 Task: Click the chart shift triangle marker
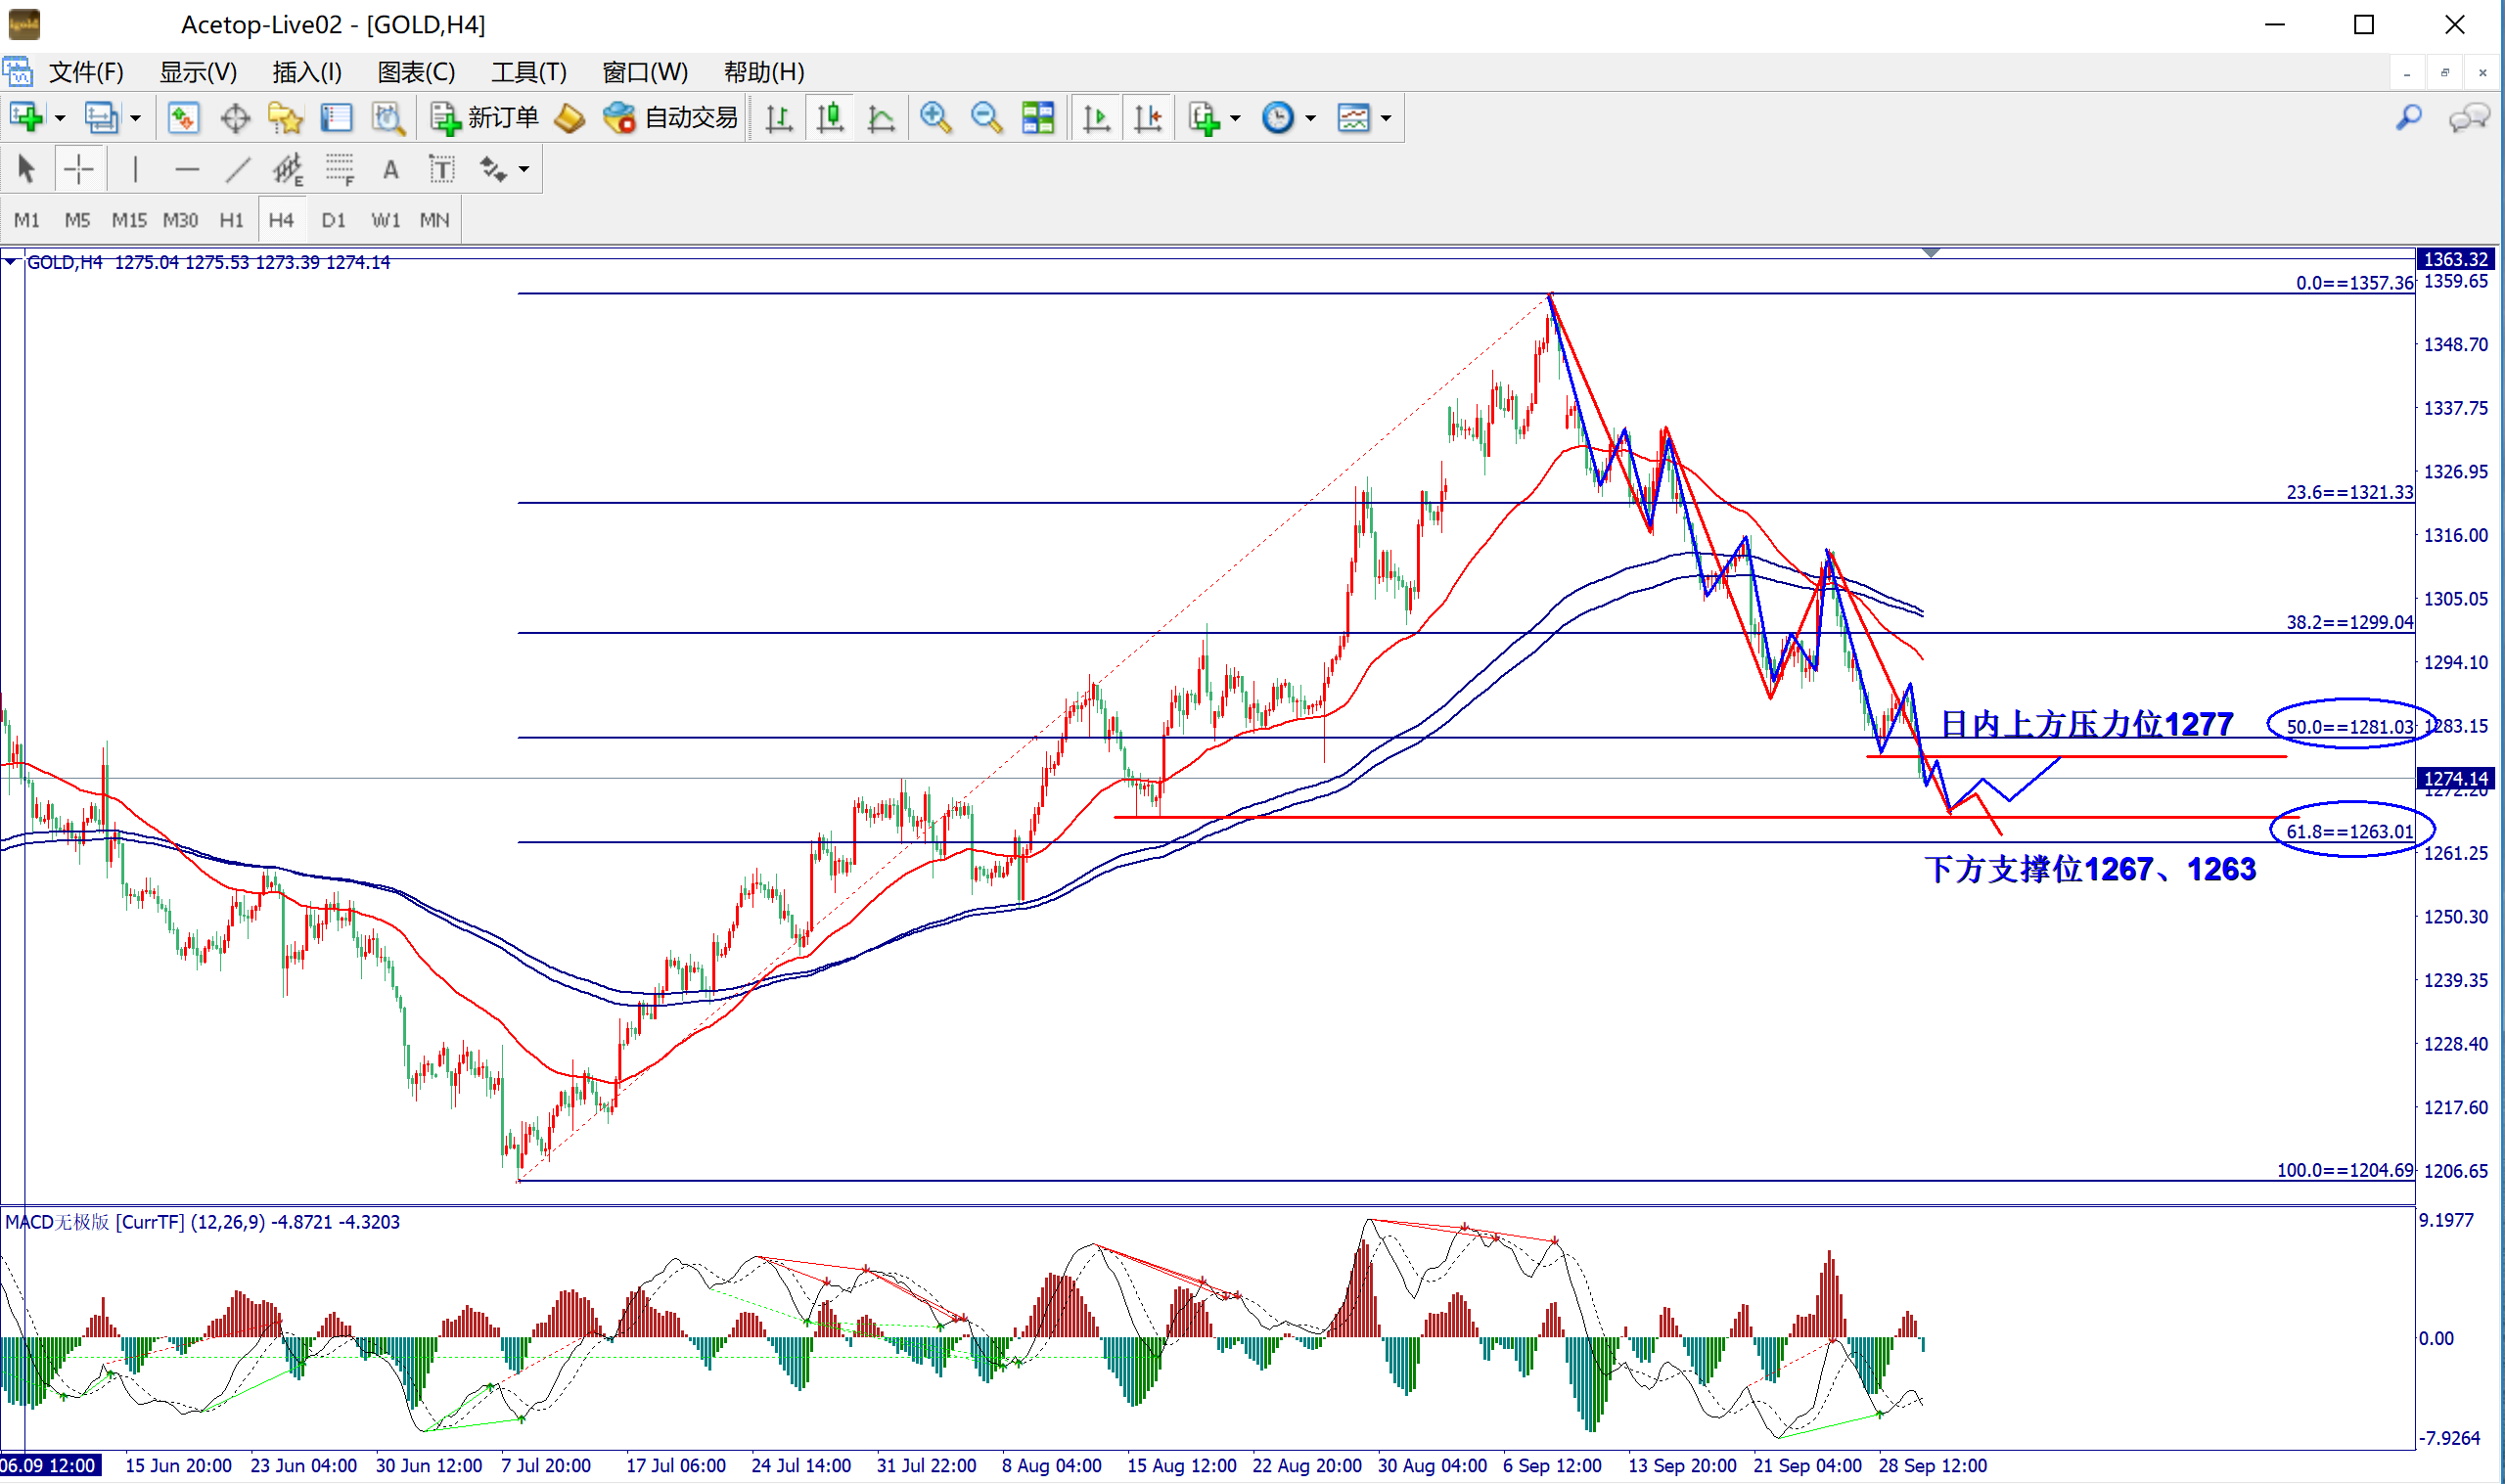coord(1930,253)
